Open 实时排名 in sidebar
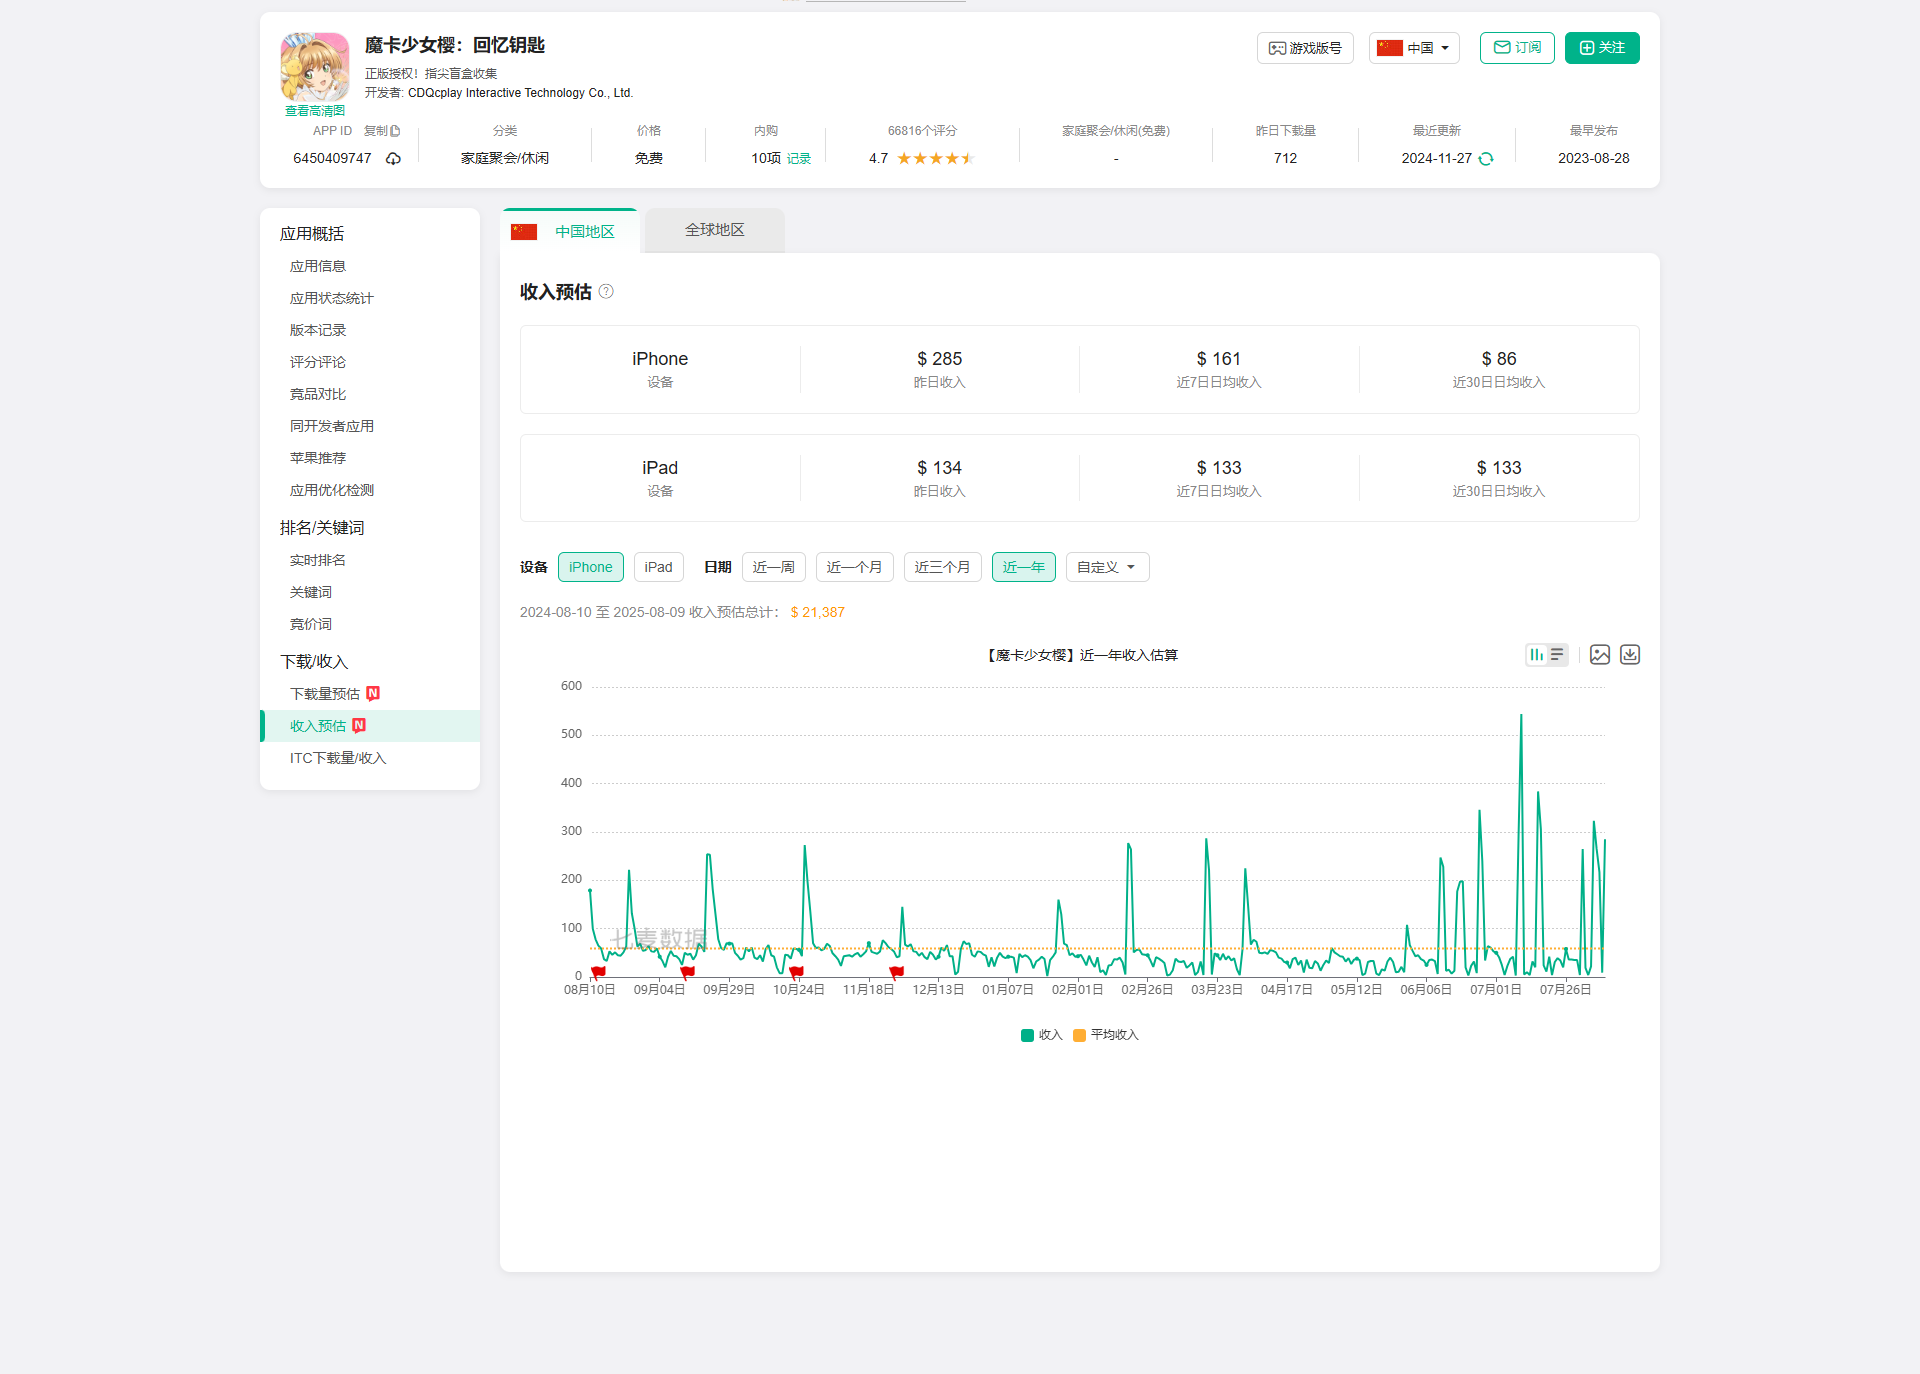 [318, 560]
